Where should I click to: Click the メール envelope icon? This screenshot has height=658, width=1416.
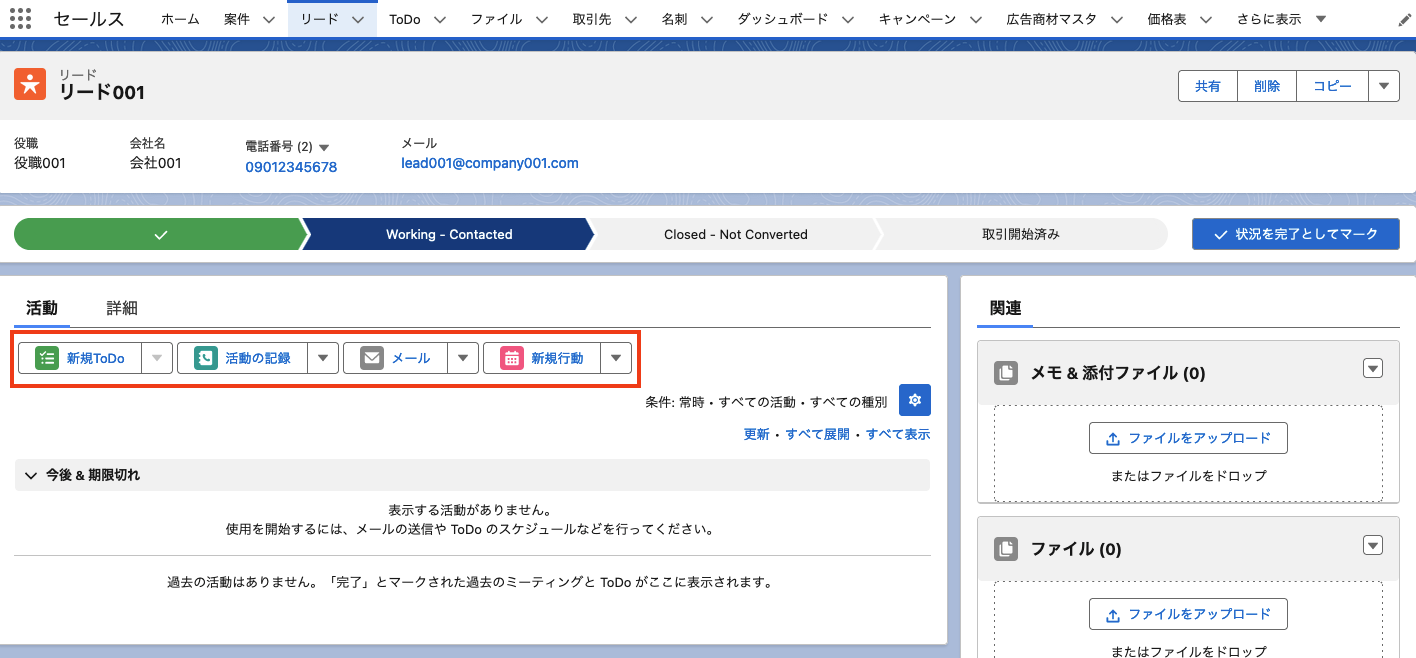[x=372, y=357]
